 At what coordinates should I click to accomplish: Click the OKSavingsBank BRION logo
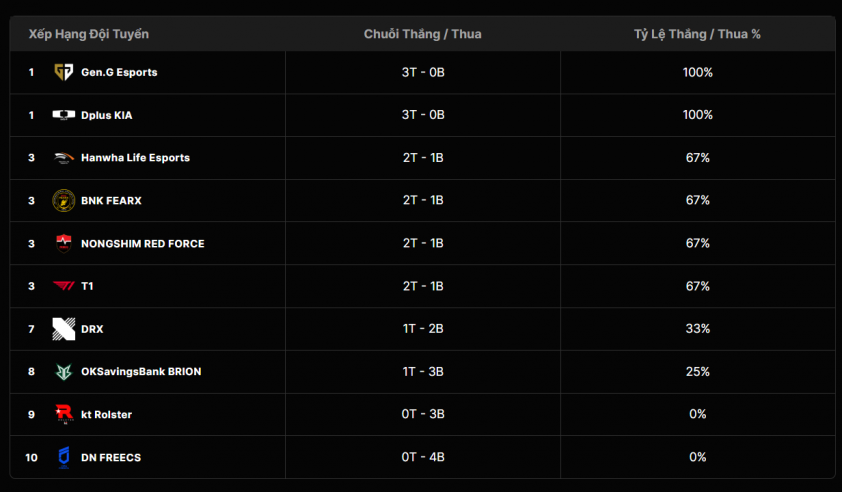click(63, 372)
